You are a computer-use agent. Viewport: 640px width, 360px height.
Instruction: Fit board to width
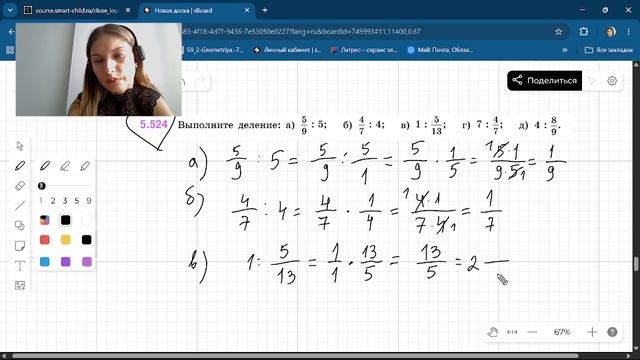tap(512, 332)
